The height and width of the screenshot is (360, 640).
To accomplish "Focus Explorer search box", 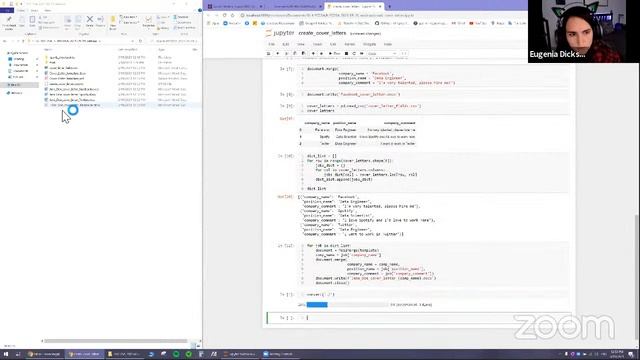I will click(175, 41).
